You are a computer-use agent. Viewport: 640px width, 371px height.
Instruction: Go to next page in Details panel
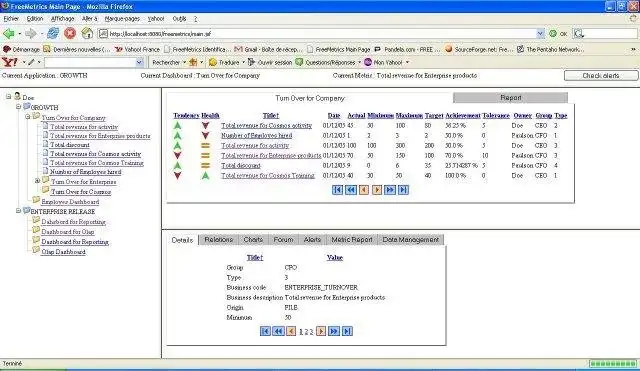click(321, 331)
